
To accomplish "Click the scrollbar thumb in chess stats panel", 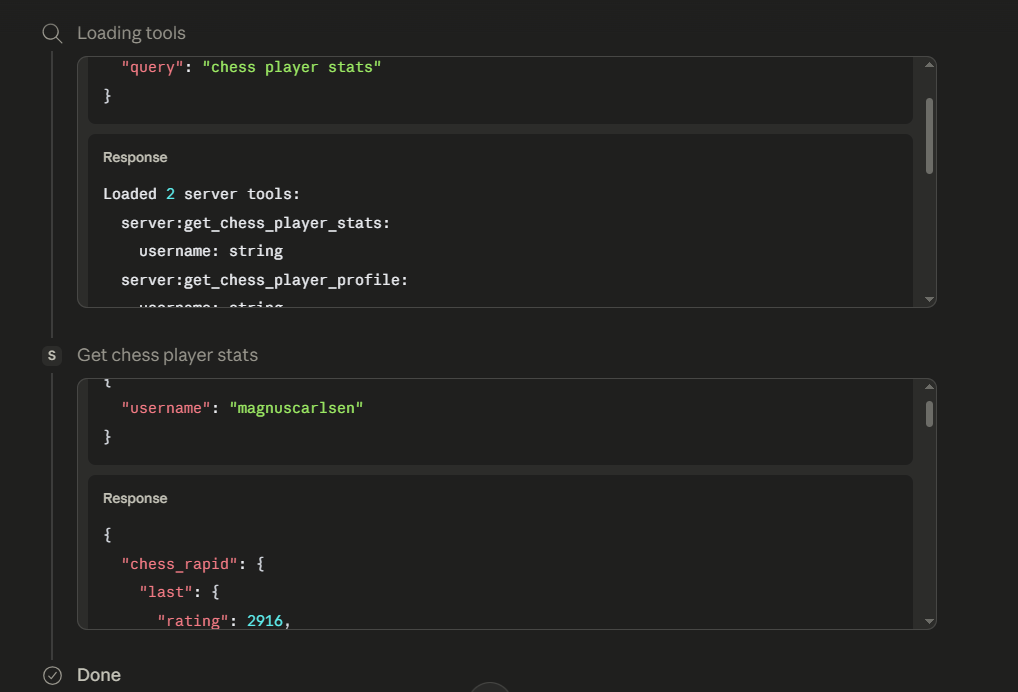I will click(x=929, y=414).
